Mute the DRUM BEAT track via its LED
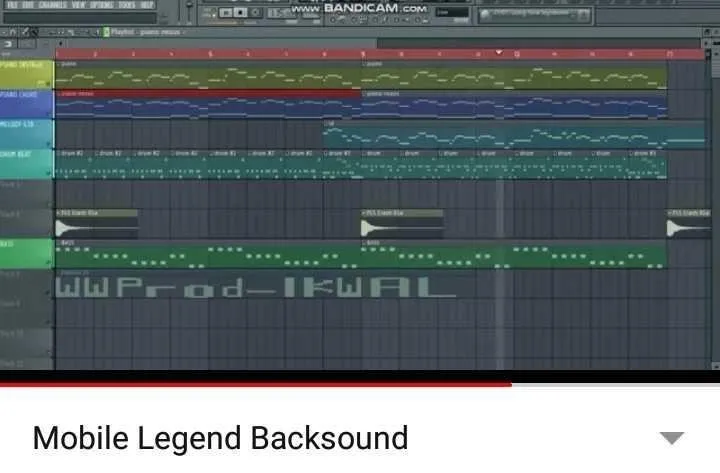 (47, 173)
